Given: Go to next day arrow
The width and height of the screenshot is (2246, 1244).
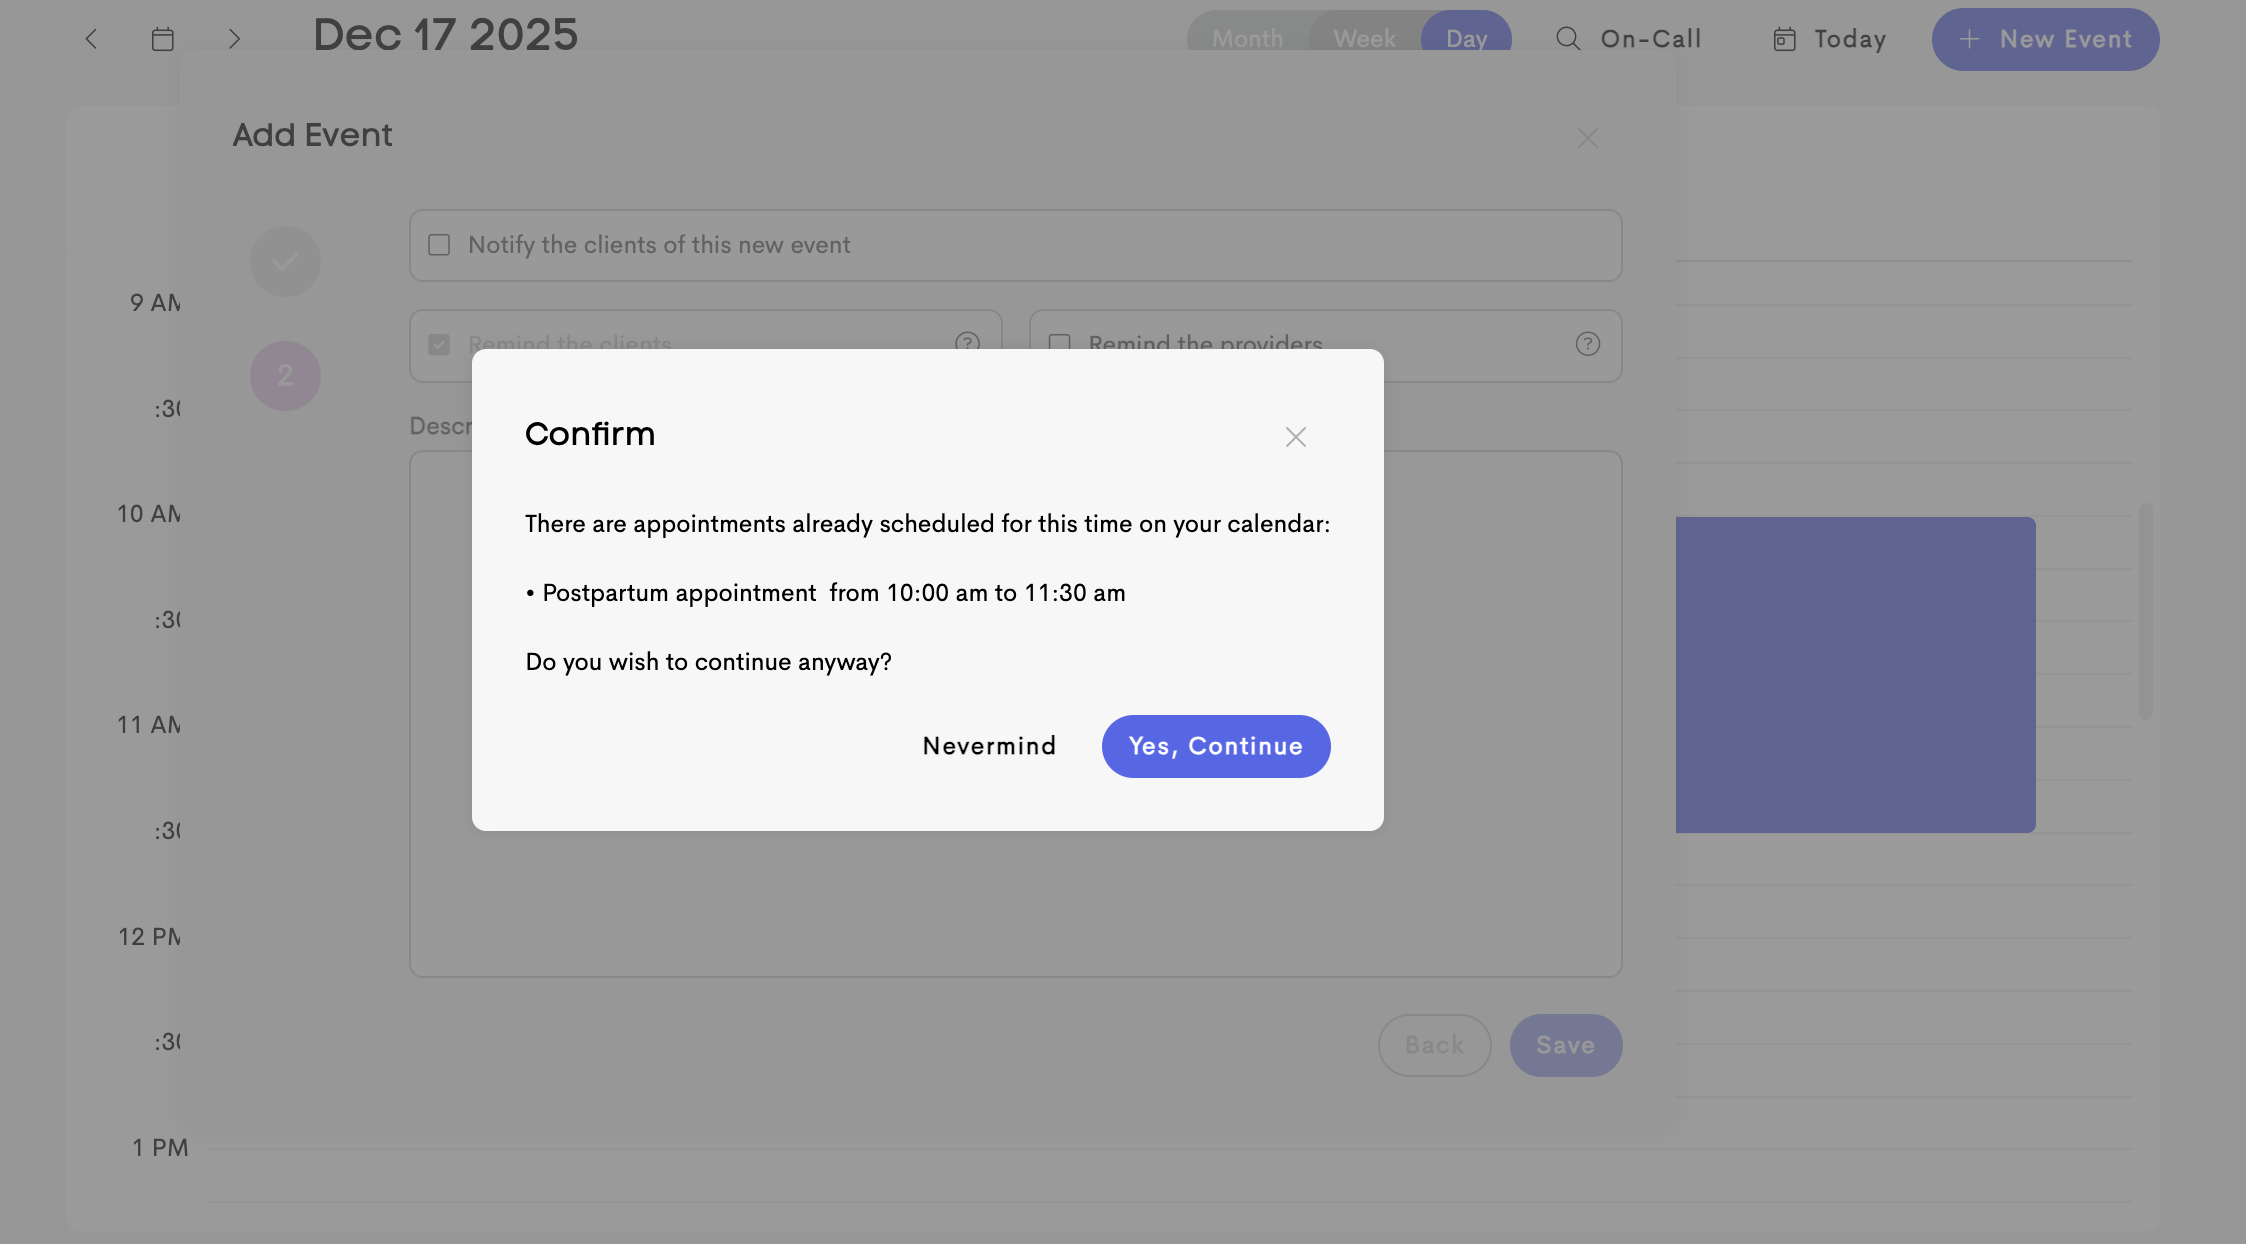Looking at the screenshot, I should [x=234, y=39].
